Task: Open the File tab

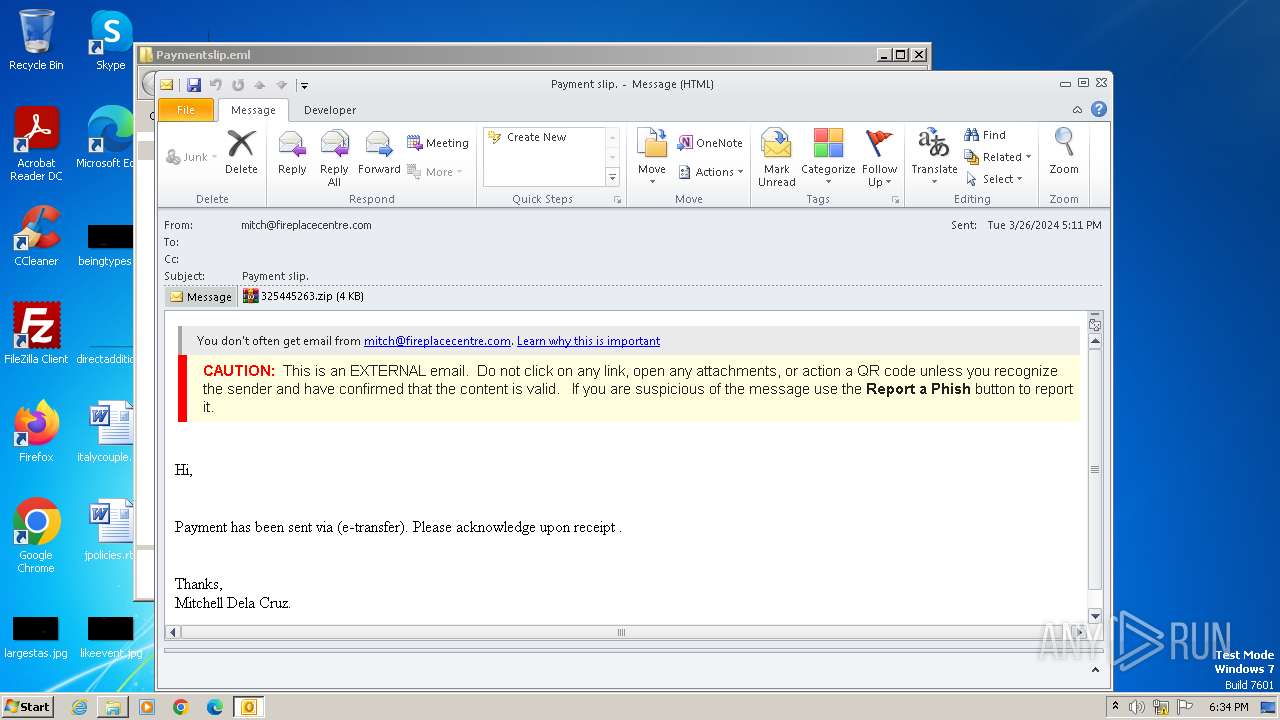Action: coord(186,110)
